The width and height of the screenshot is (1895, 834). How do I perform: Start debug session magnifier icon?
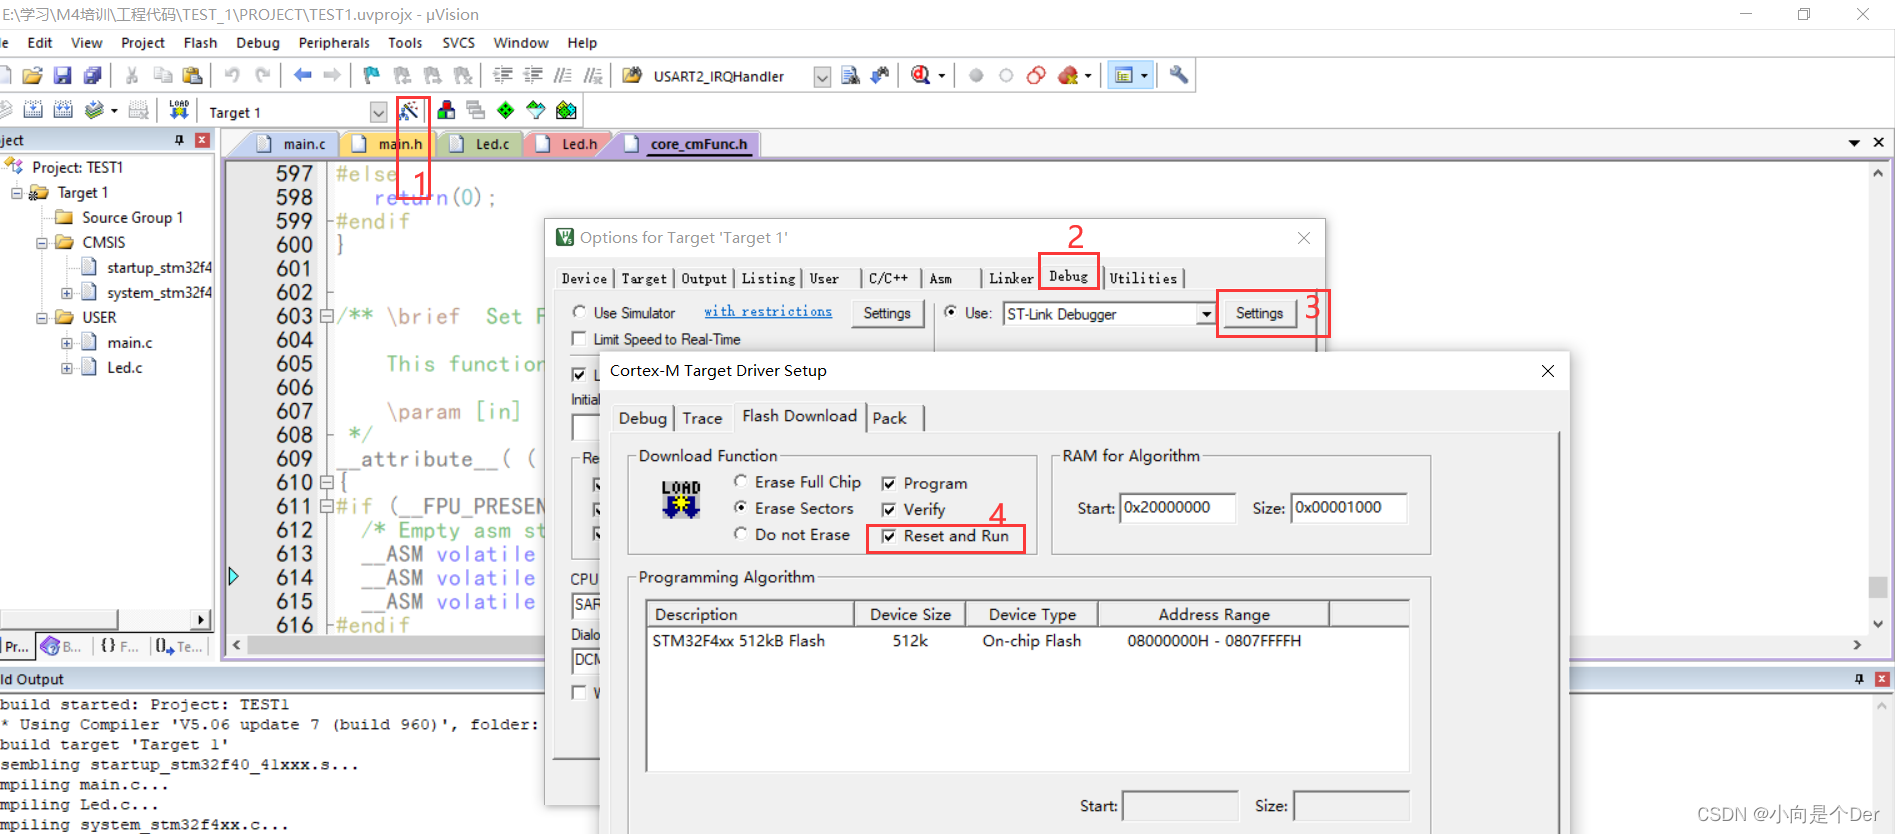(921, 76)
